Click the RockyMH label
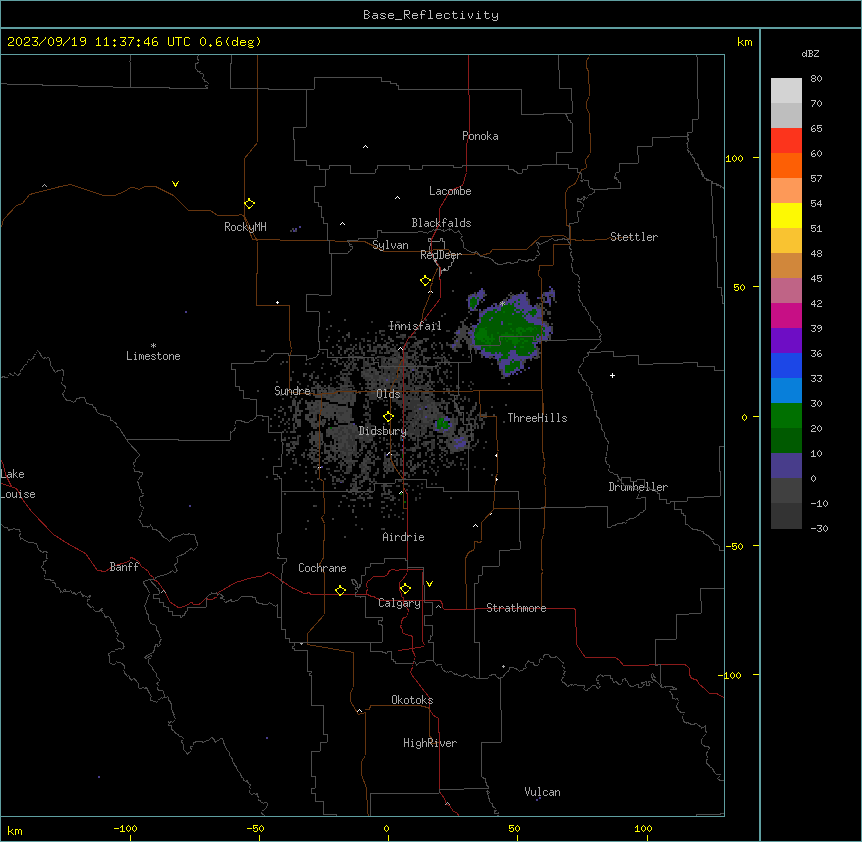Image resolution: width=862 pixels, height=842 pixels. (x=245, y=227)
